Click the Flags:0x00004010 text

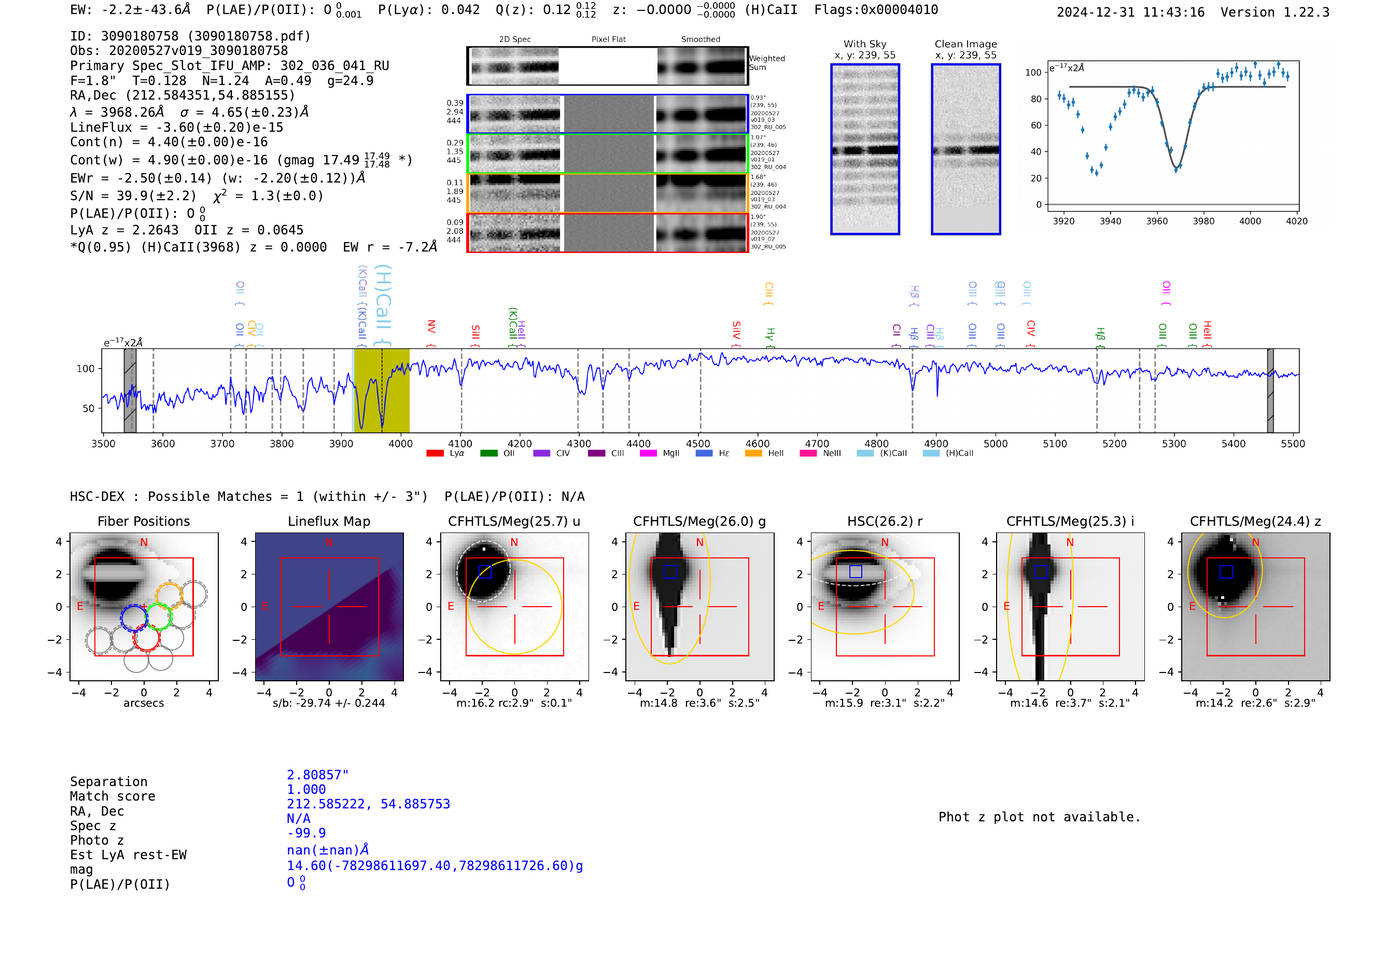click(x=876, y=10)
